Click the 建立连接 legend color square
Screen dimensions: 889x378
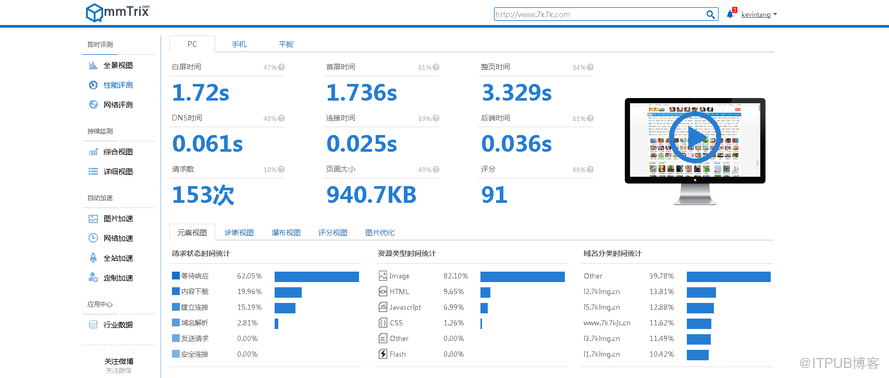176,307
